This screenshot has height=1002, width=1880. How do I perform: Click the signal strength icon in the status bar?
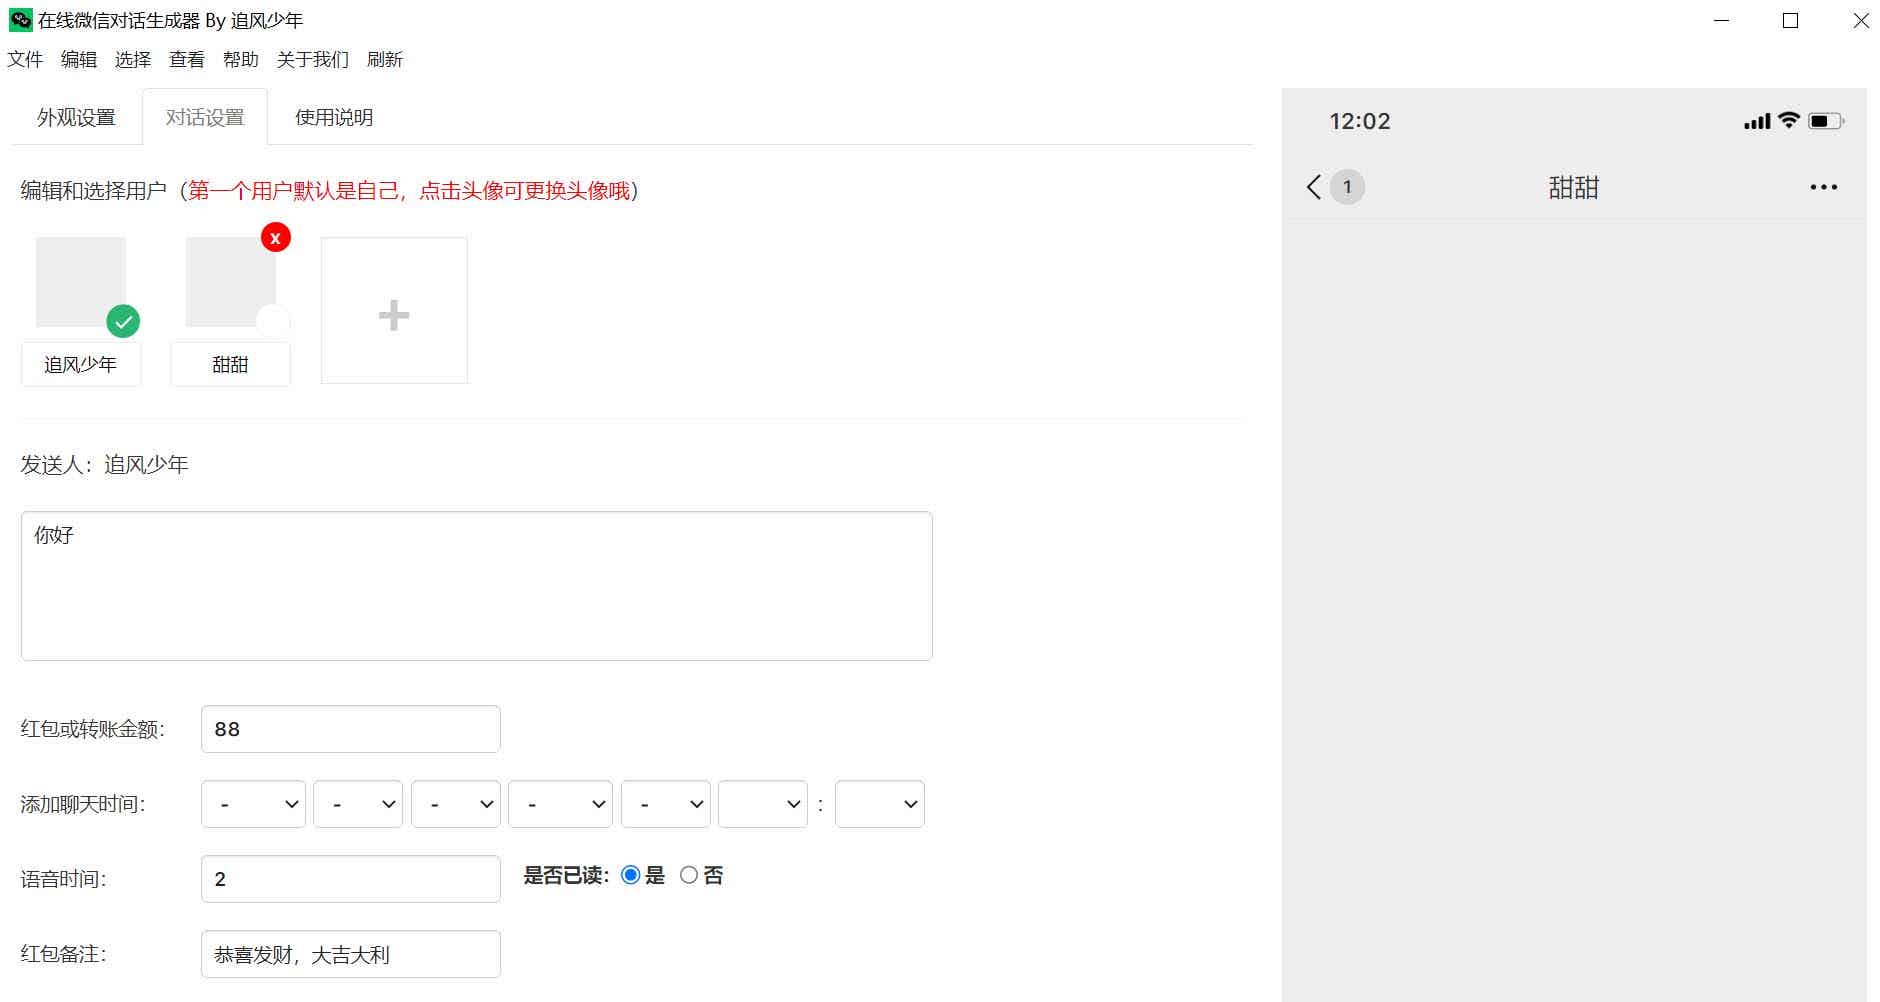pyautogui.click(x=1756, y=120)
